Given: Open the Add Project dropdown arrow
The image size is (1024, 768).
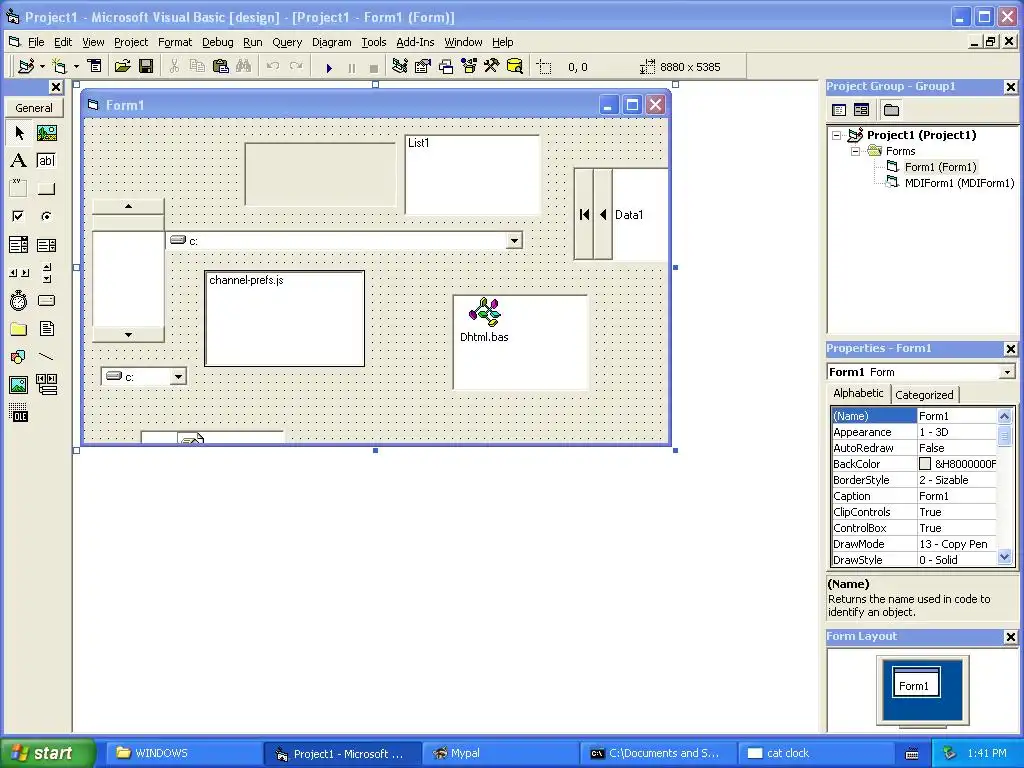Looking at the screenshot, I should coord(42,66).
